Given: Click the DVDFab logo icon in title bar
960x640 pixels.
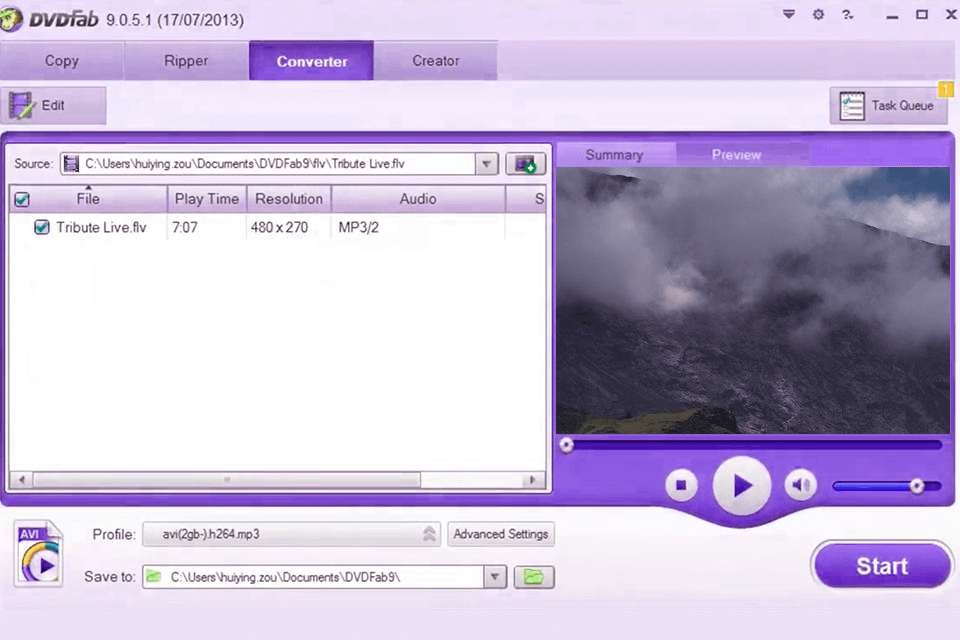Looking at the screenshot, I should point(12,19).
